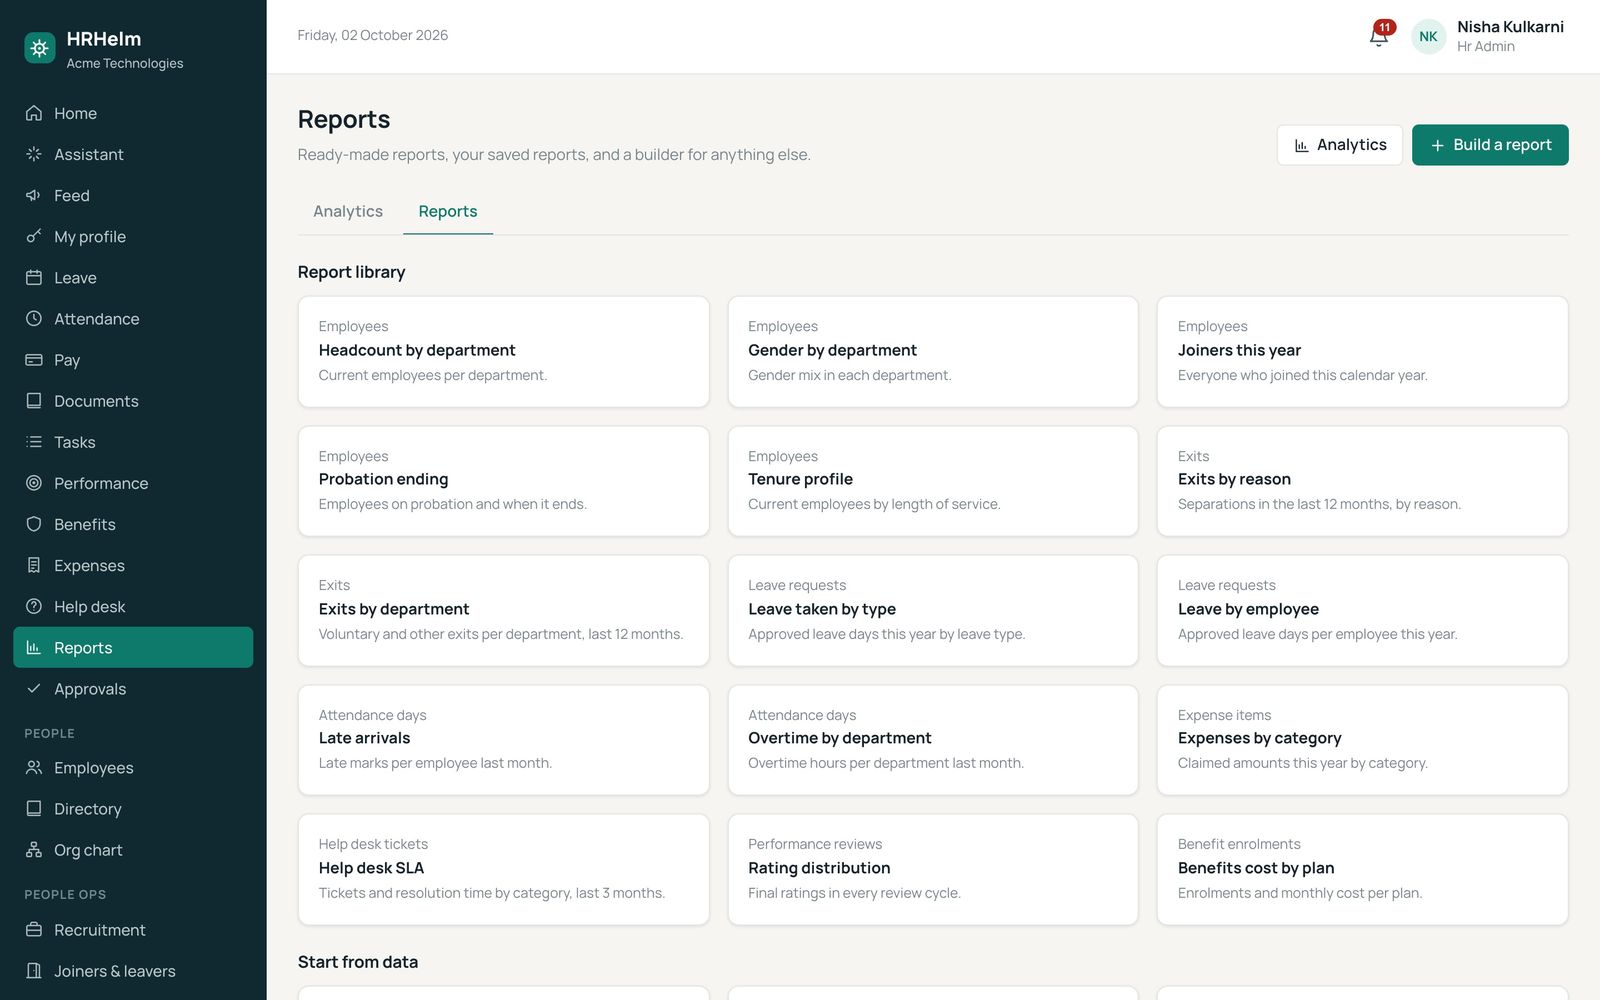The height and width of the screenshot is (1000, 1600).
Task: Switch to the Analytics tab
Action: click(x=348, y=211)
